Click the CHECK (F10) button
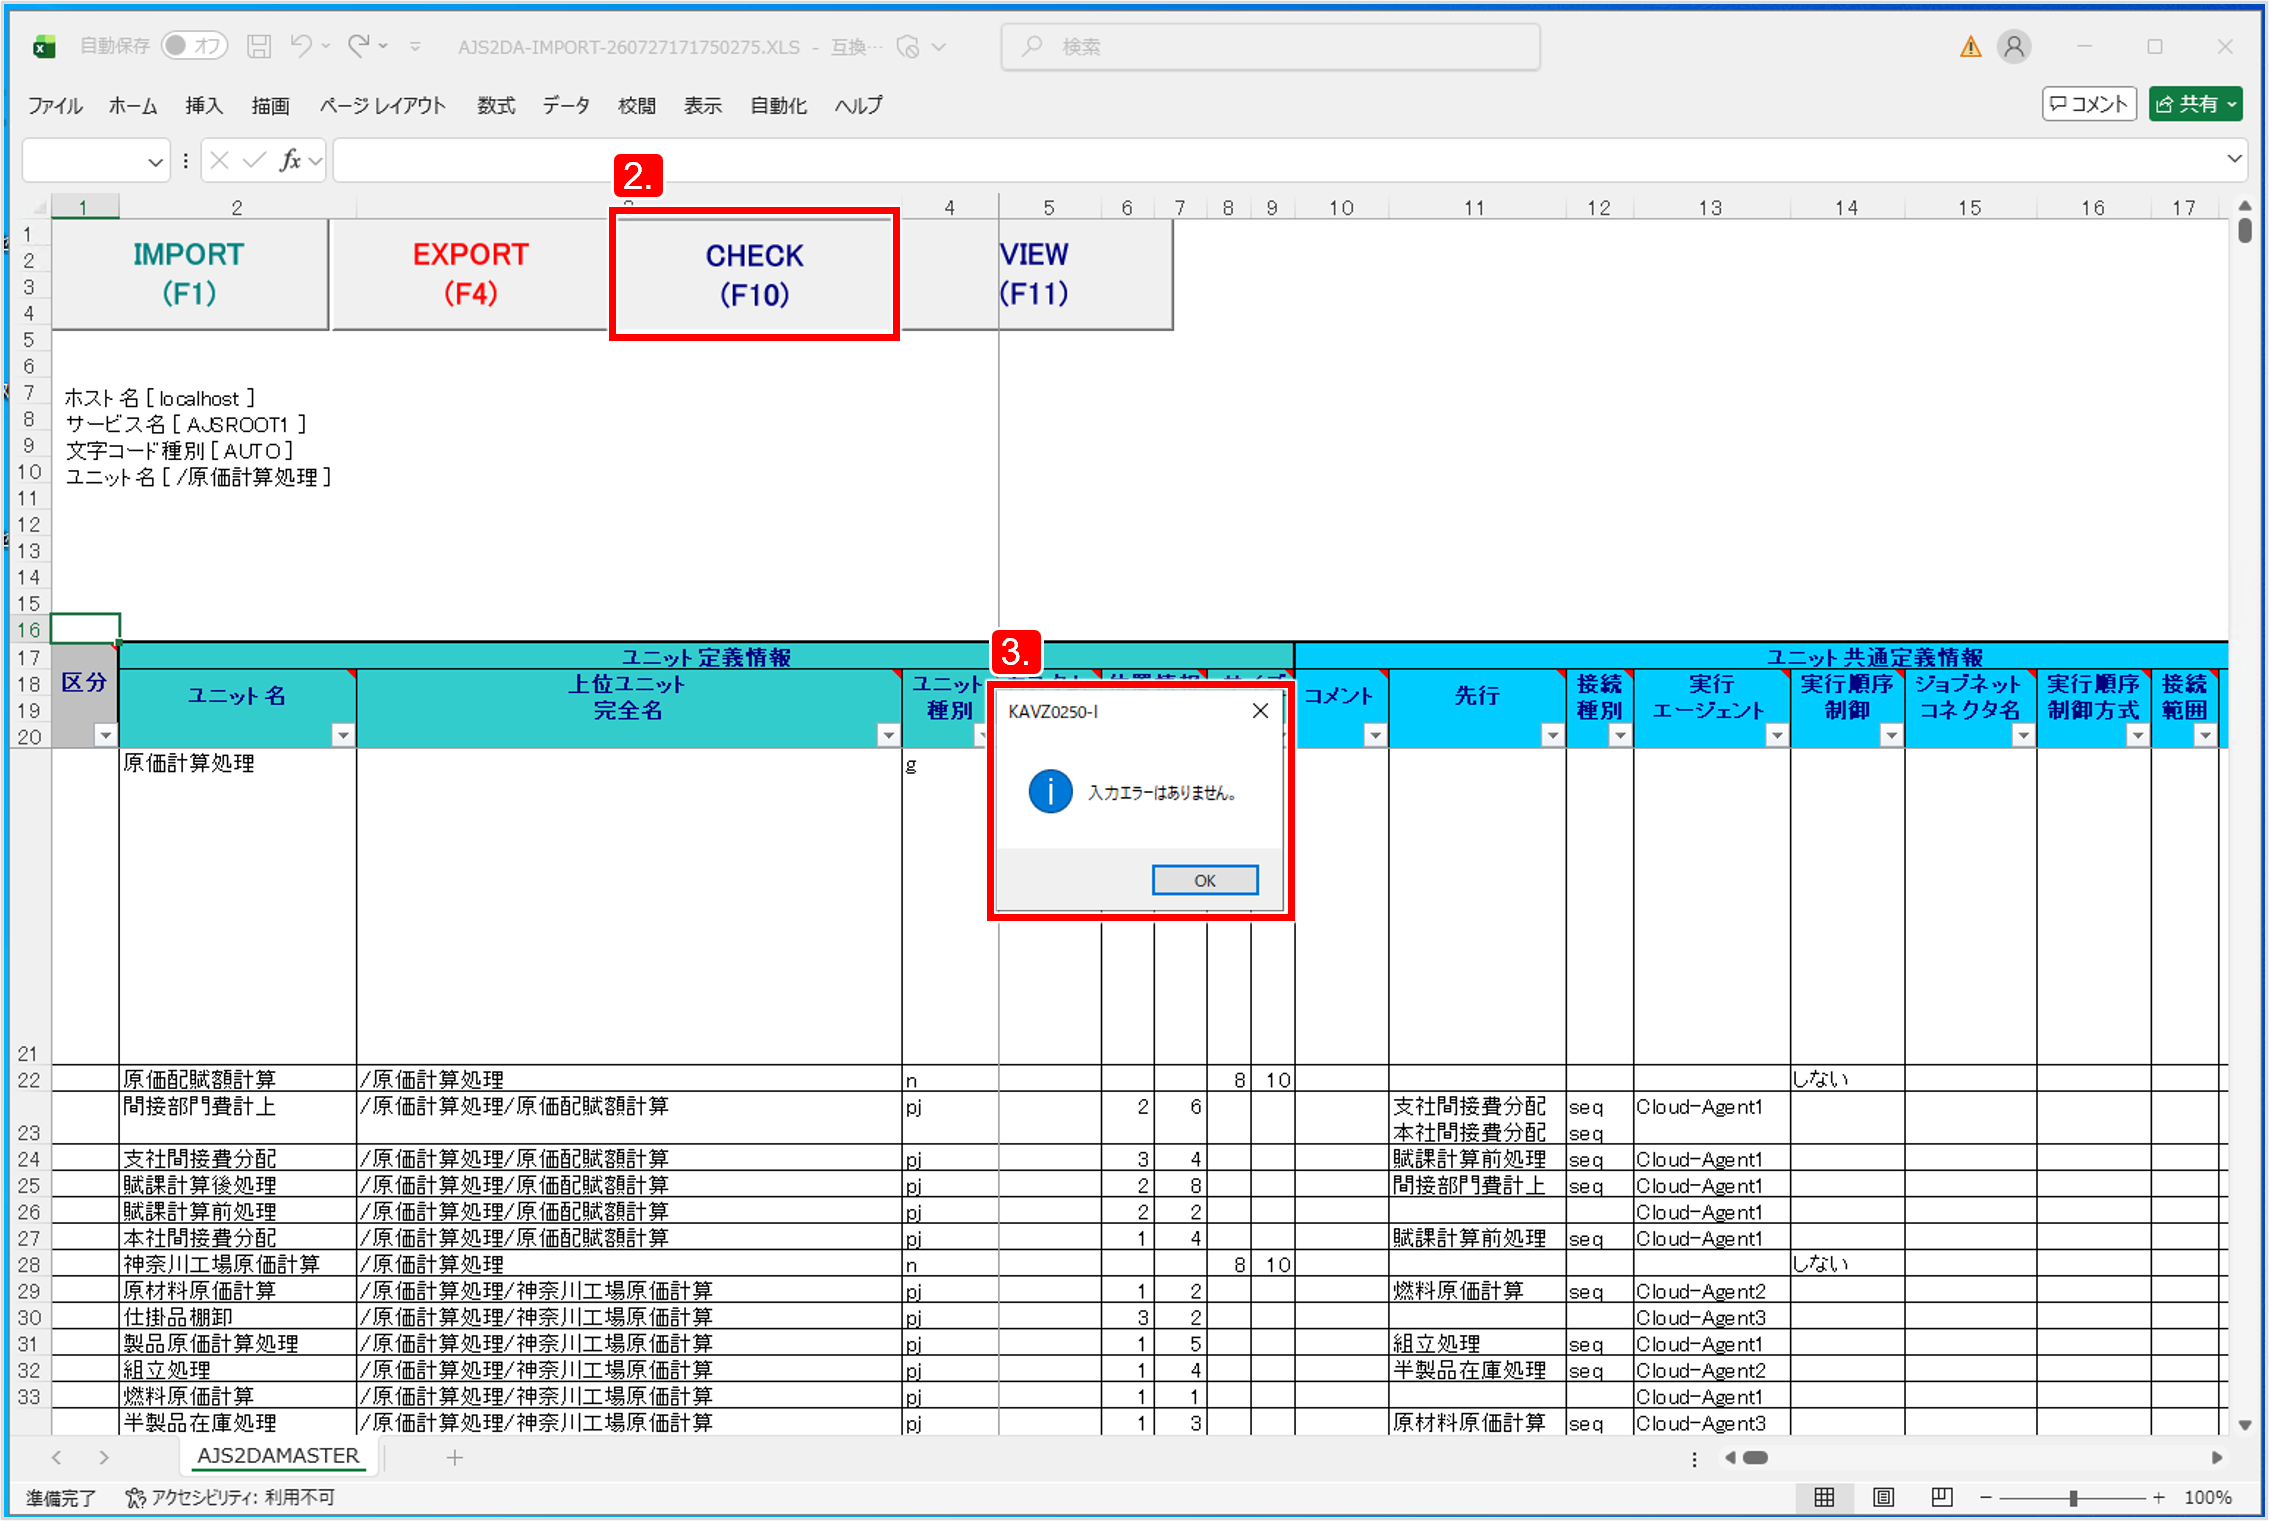The width and height of the screenshot is (2269, 1521). point(754,275)
